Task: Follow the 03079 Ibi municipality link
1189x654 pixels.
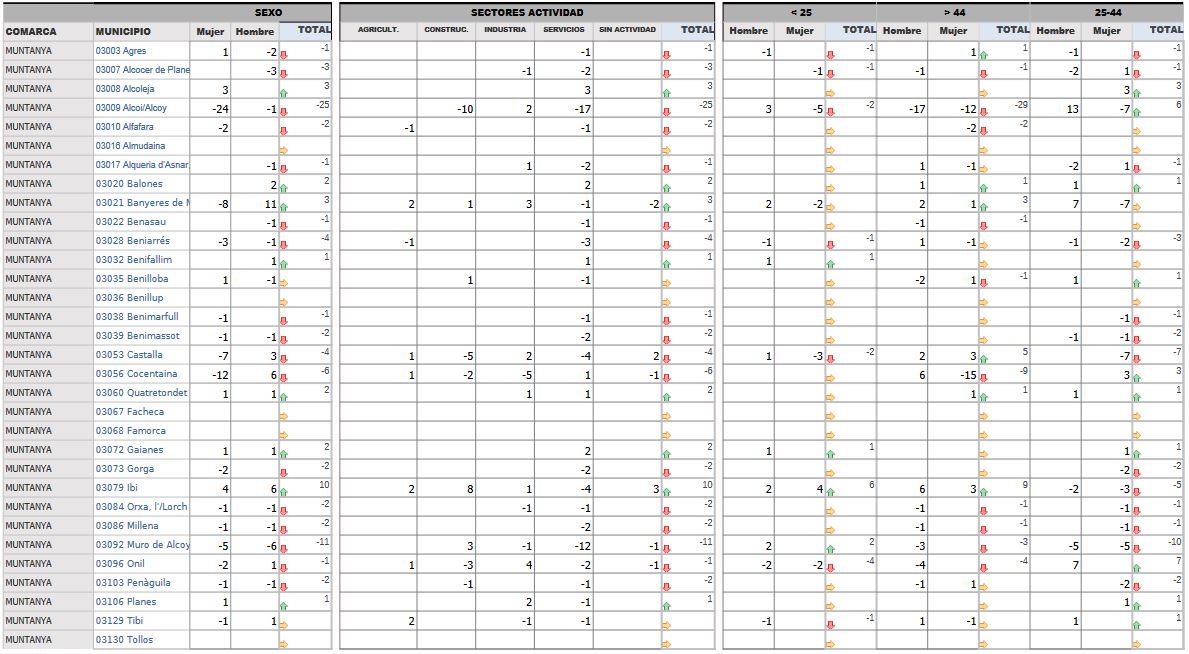Action: 117,488
